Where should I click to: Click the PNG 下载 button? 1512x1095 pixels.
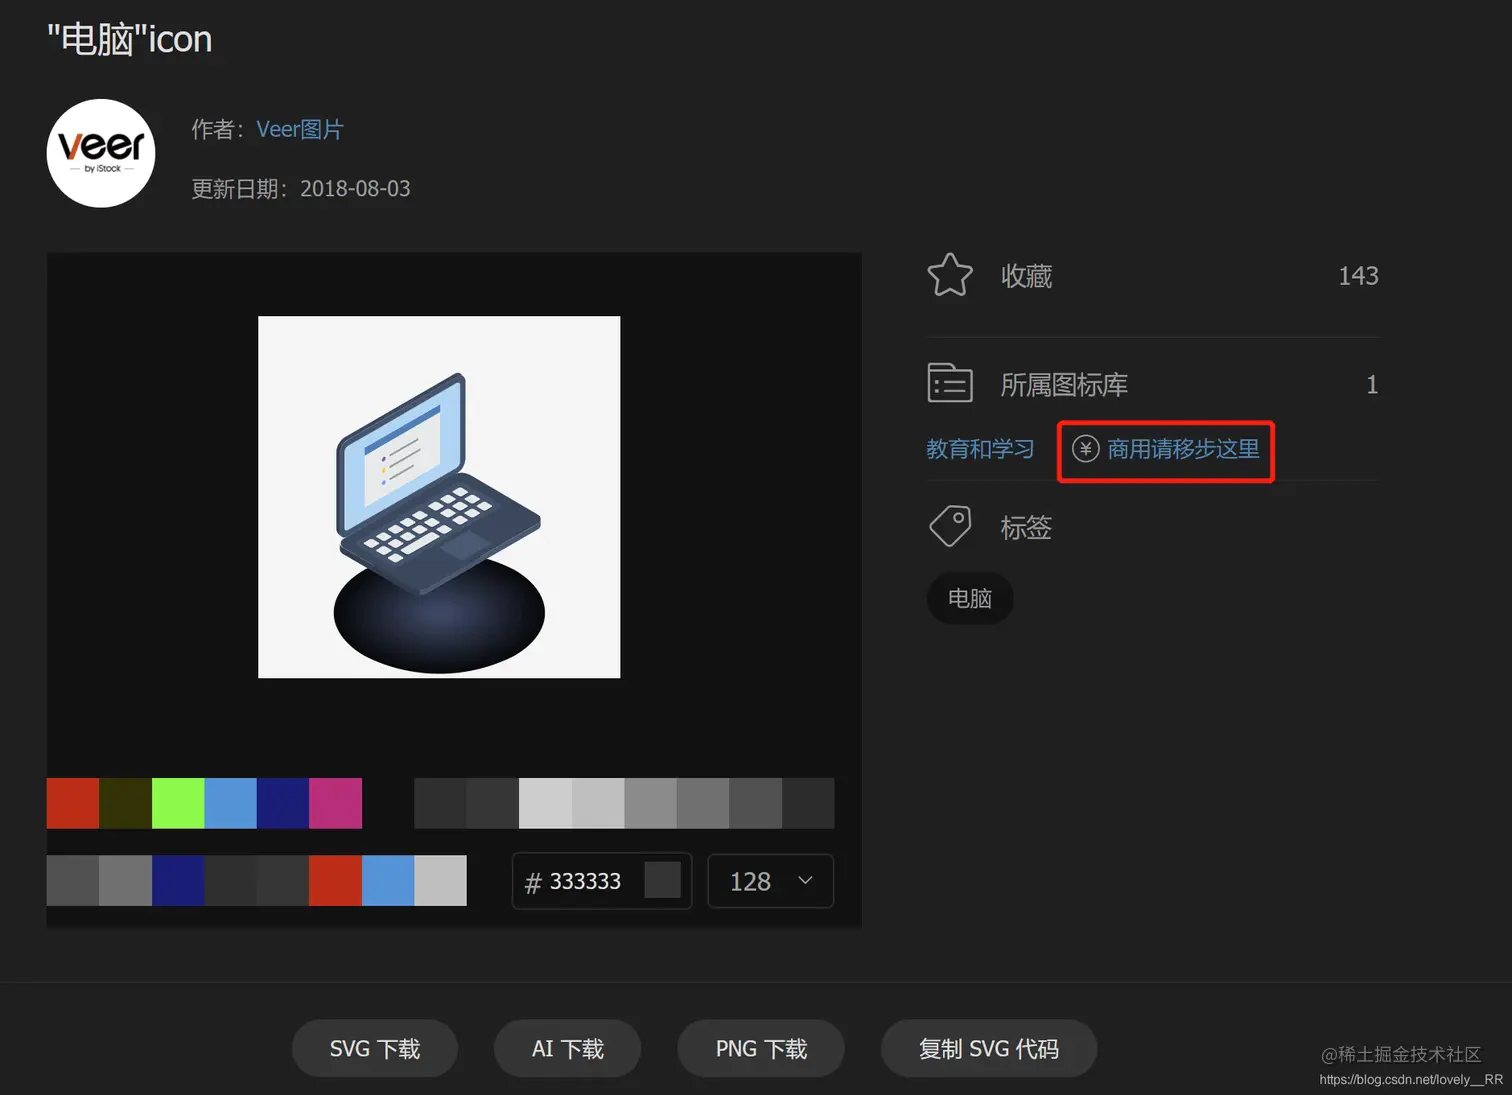pyautogui.click(x=760, y=1048)
